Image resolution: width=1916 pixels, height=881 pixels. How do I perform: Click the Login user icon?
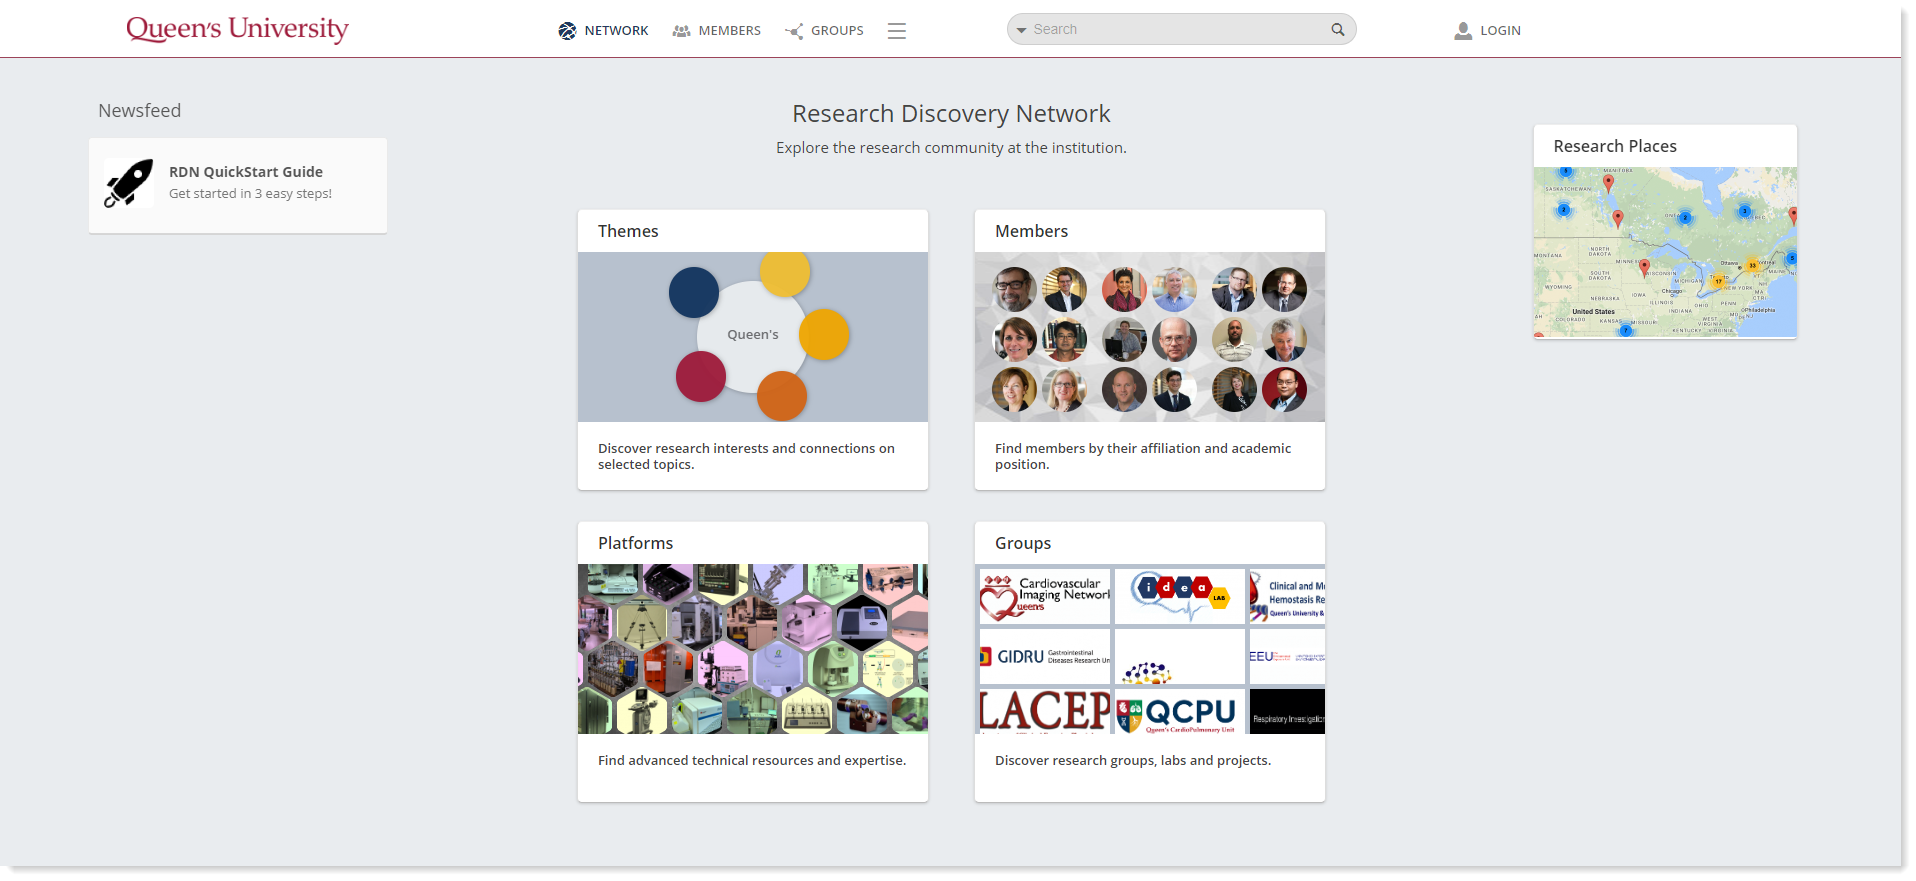[1463, 31]
